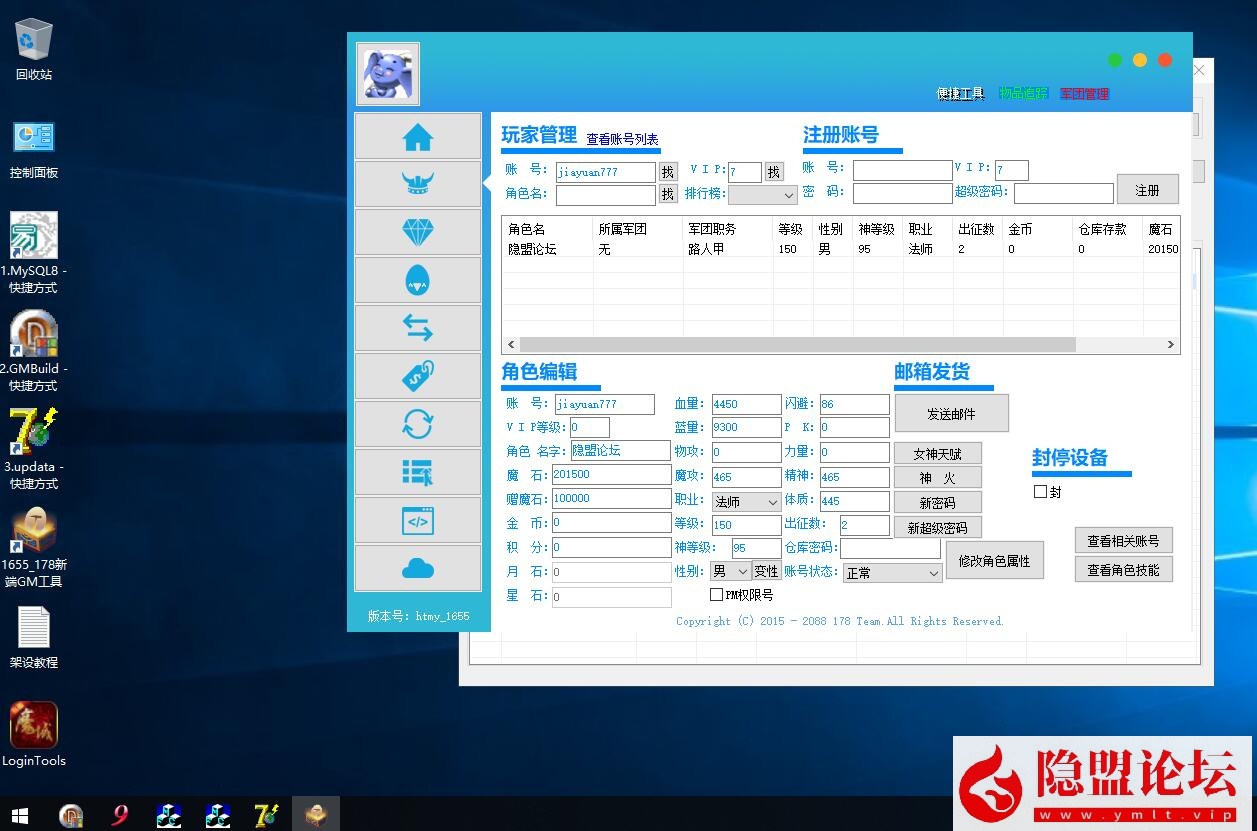
Task: Click the active GM tool taskbar icon
Action: point(316,815)
